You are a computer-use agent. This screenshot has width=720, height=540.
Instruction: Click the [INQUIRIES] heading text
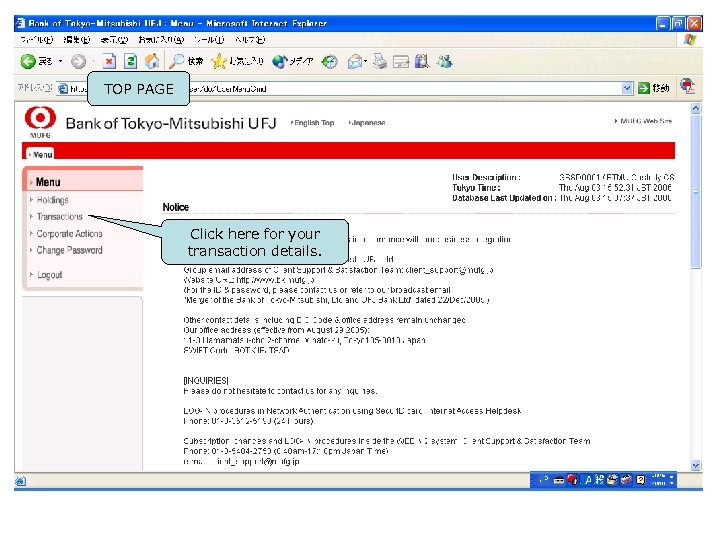point(206,380)
